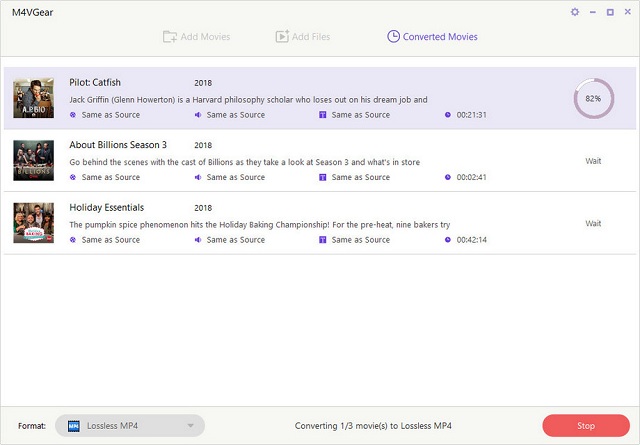Click audio speaker icon for Pilot: Catfish
This screenshot has width=640, height=445.
[x=198, y=115]
